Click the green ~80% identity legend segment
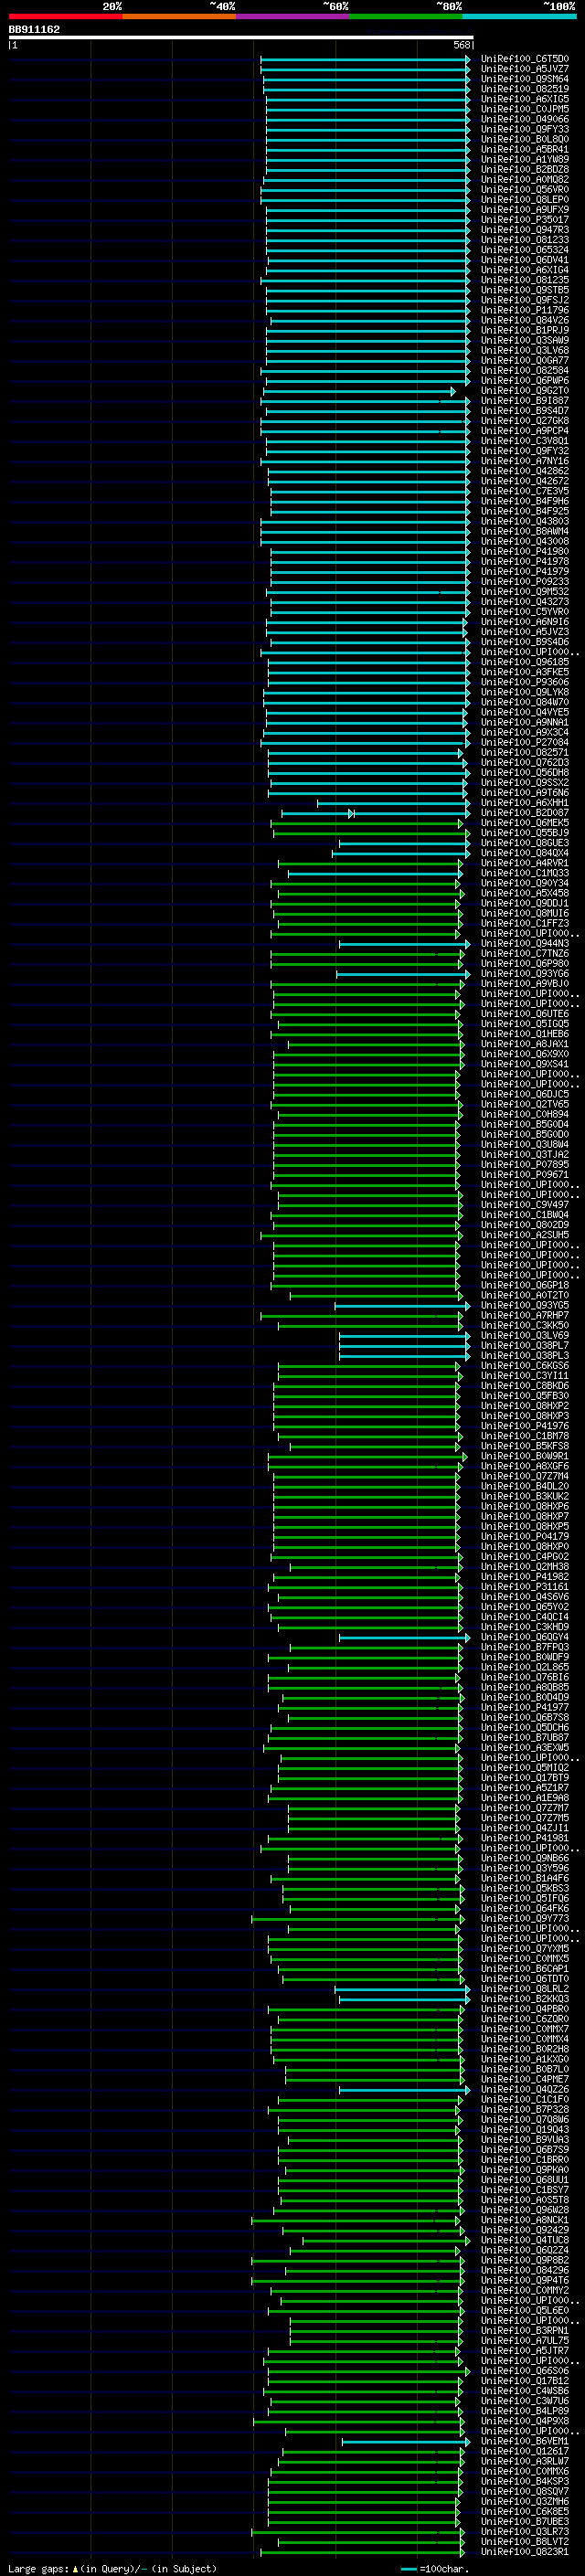This screenshot has width=585, height=2576. [x=405, y=16]
